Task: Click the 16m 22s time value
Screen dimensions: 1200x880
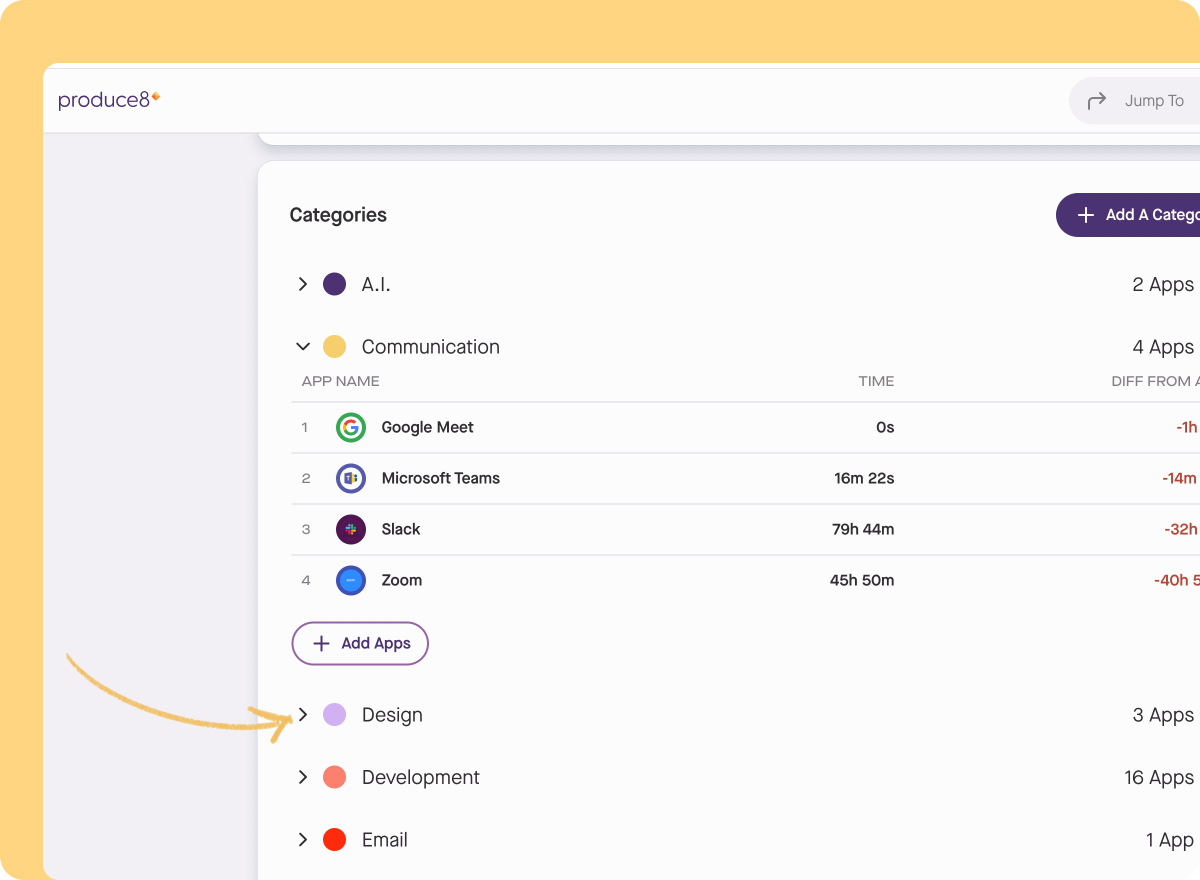Action: click(x=864, y=479)
